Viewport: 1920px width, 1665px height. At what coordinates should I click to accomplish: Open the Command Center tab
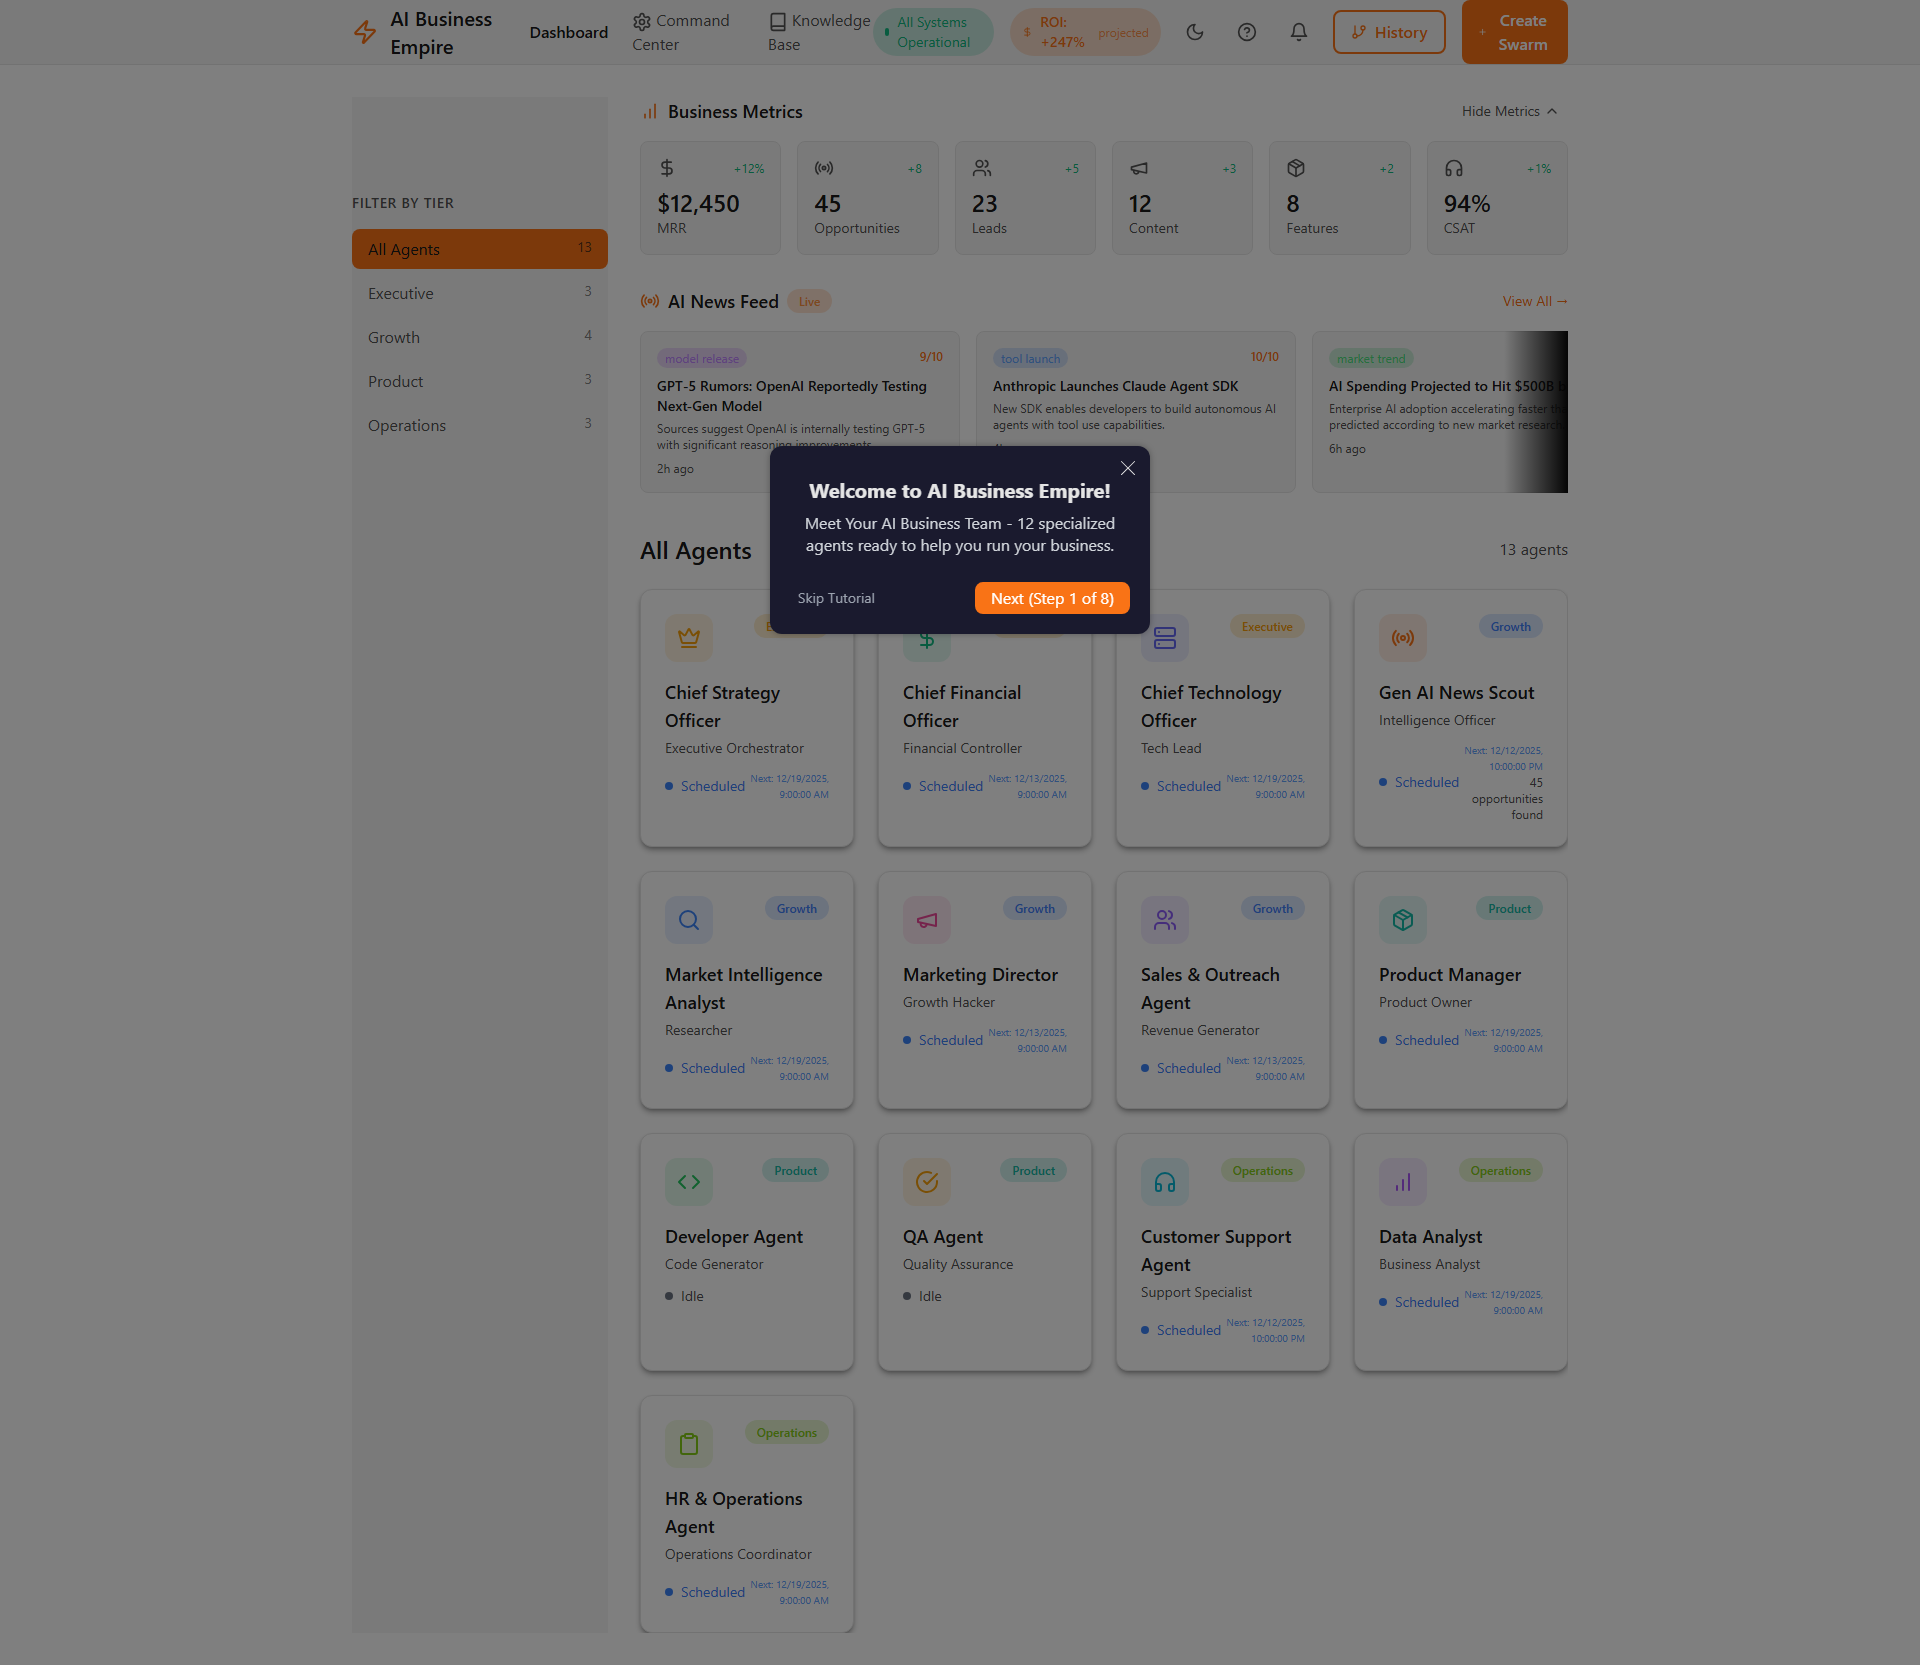[x=684, y=32]
